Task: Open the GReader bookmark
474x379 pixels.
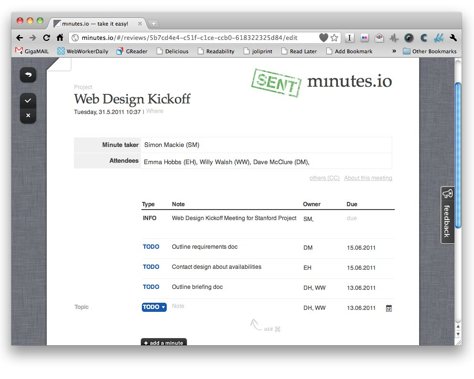Action: tap(132, 51)
